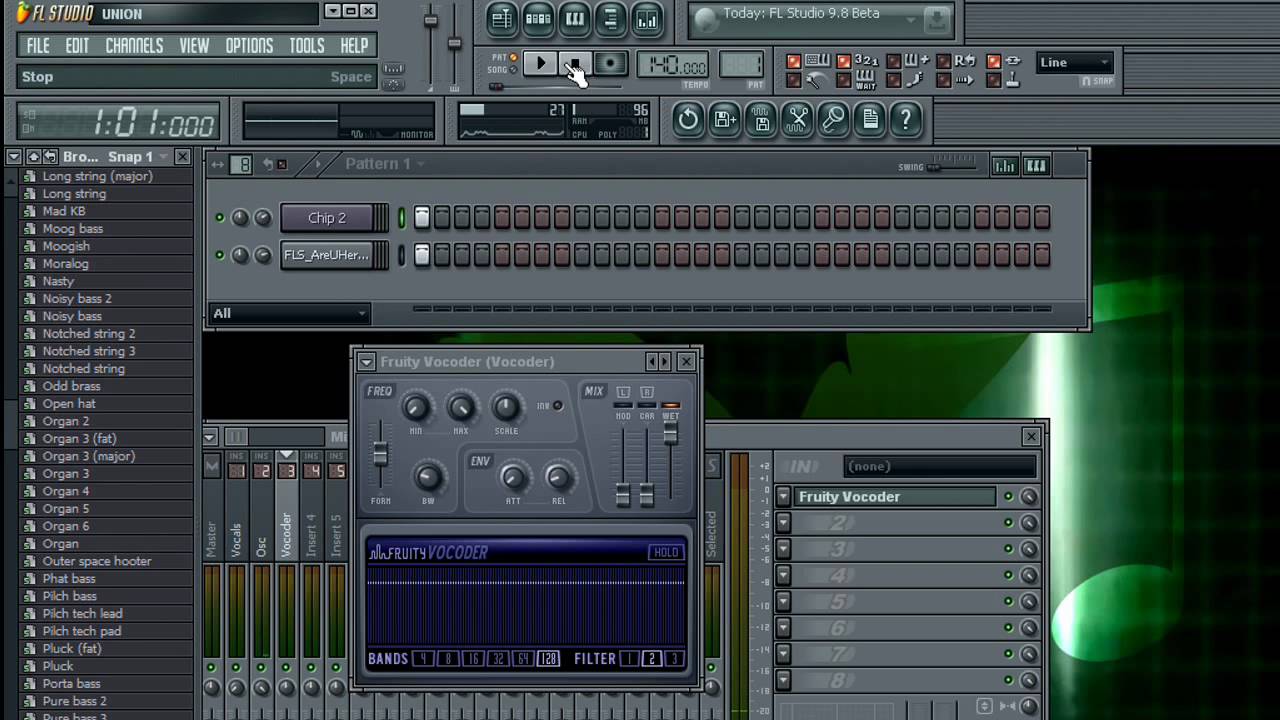This screenshot has height=720, width=1280.
Task: Click the R button in vocoder MIX section
Action: (647, 392)
